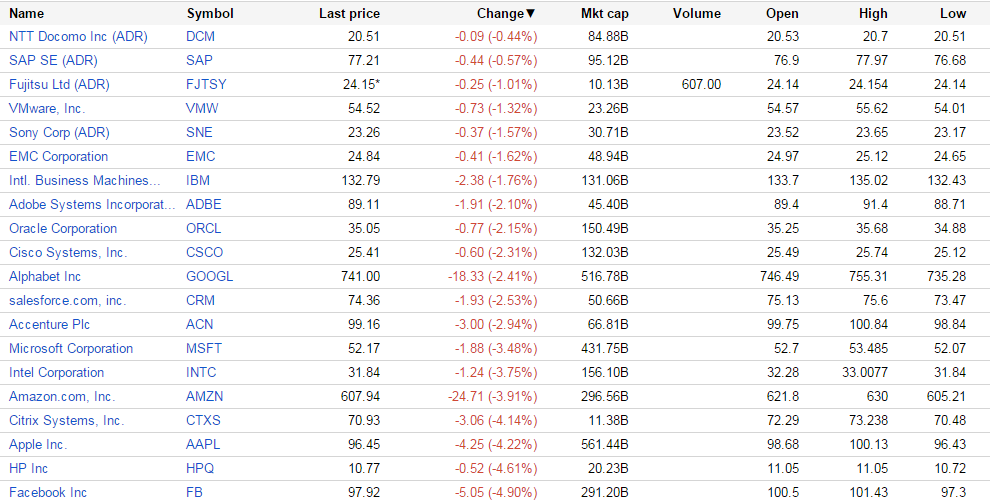Sort by the Volume column header
The height and width of the screenshot is (501, 990).
click(696, 14)
